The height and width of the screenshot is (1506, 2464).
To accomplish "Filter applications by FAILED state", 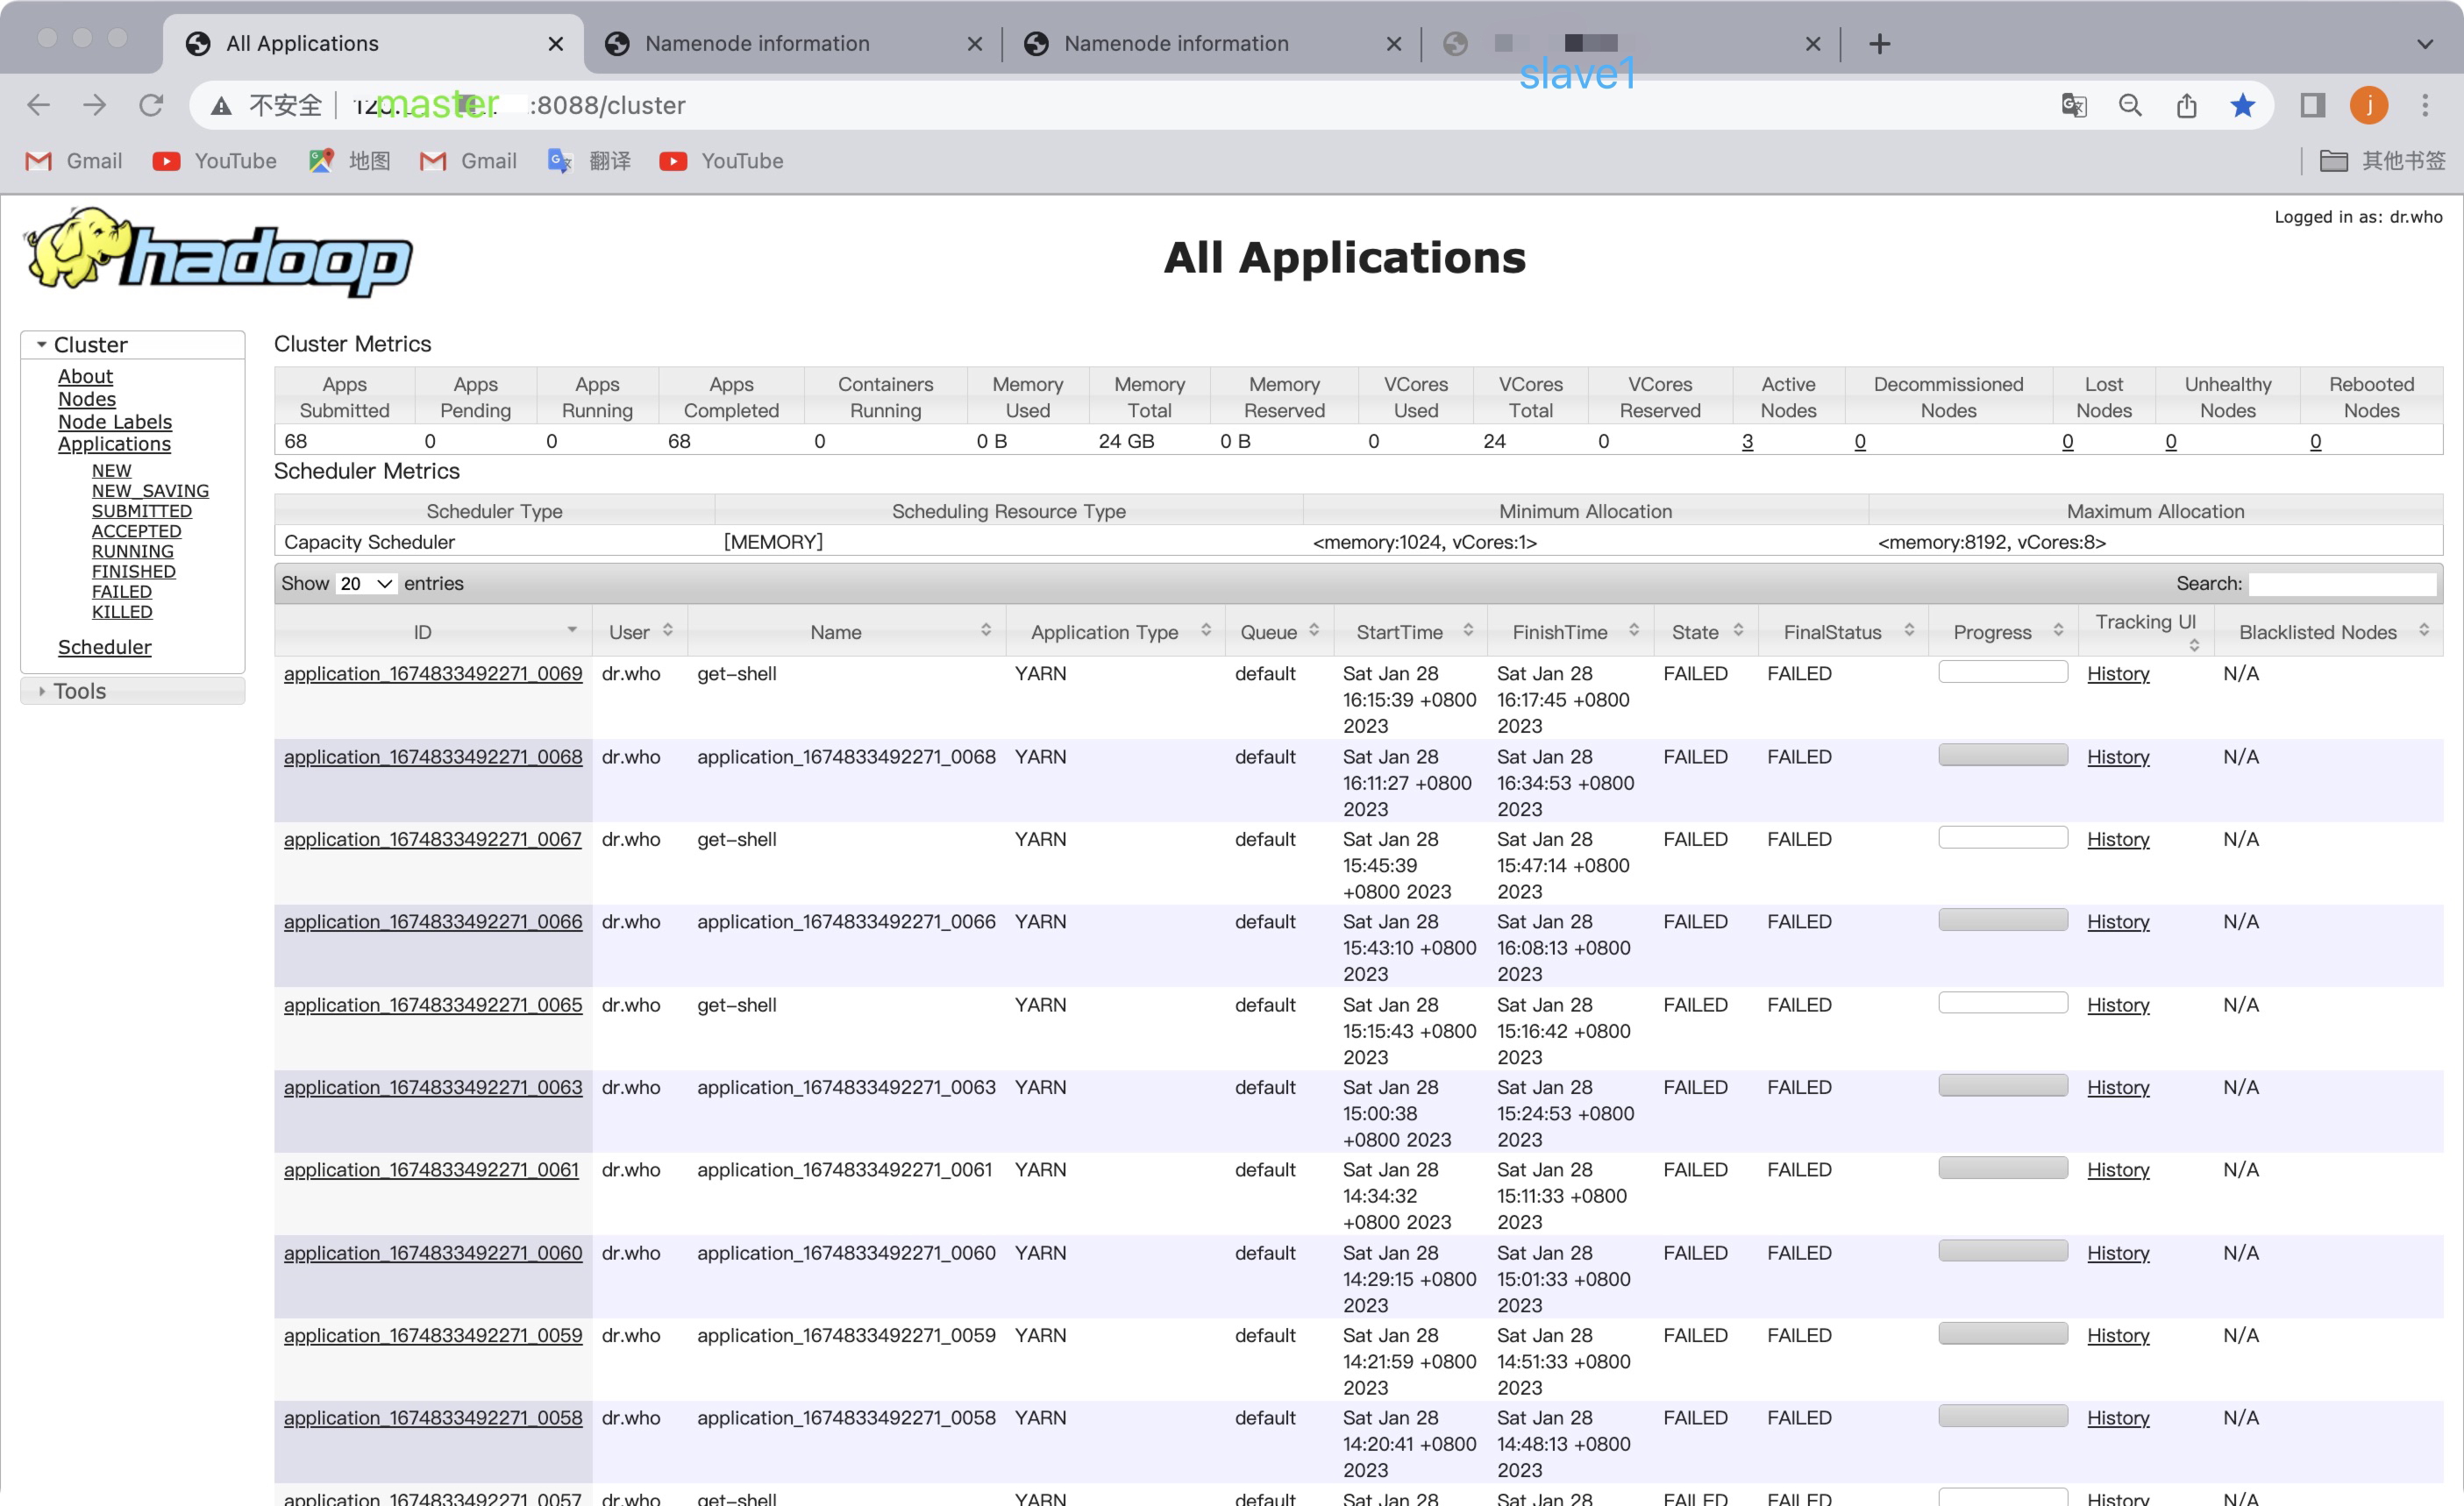I will coord(122,592).
